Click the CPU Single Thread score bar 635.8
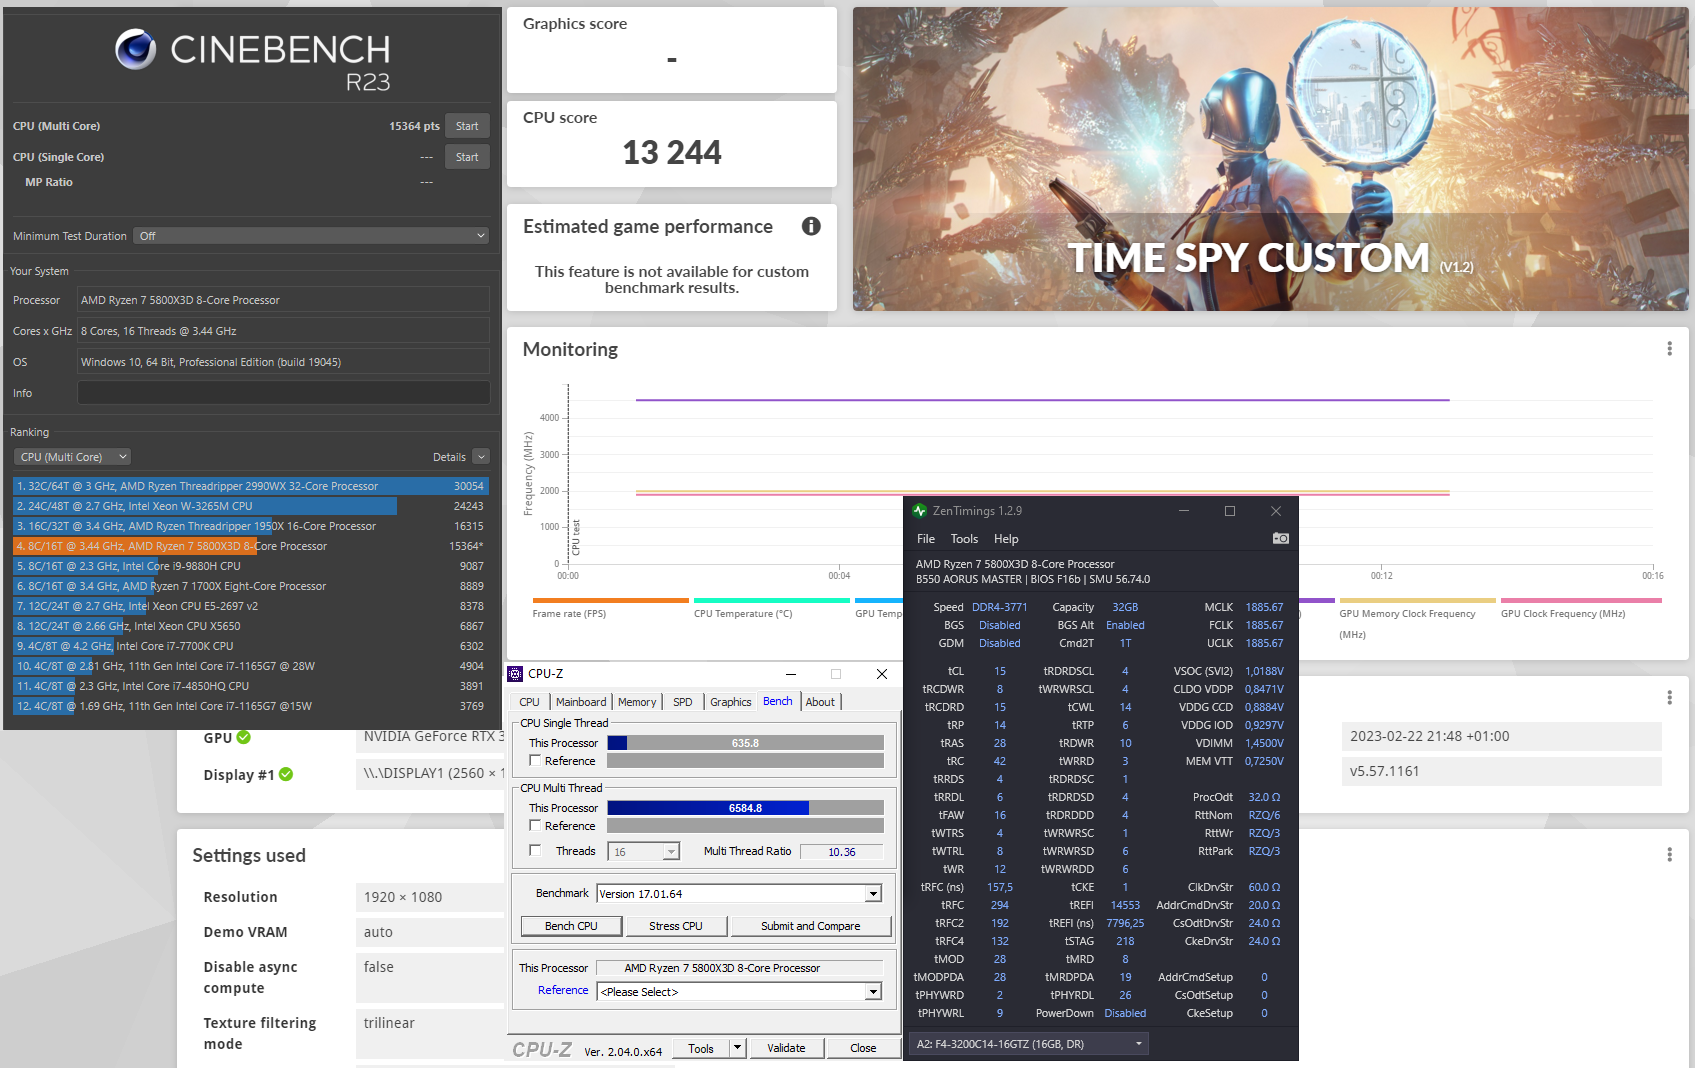The image size is (1695, 1068). [745, 743]
